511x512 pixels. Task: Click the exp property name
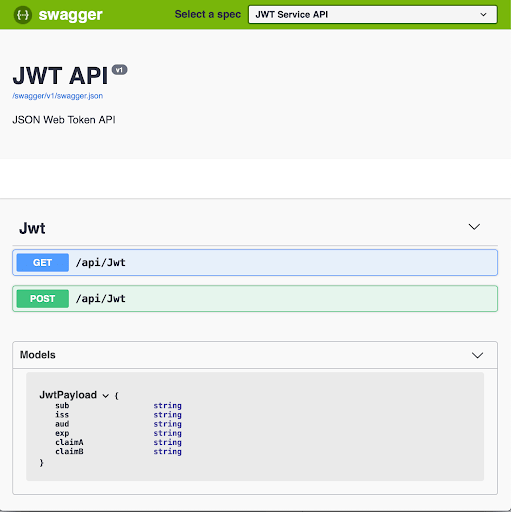[62, 433]
